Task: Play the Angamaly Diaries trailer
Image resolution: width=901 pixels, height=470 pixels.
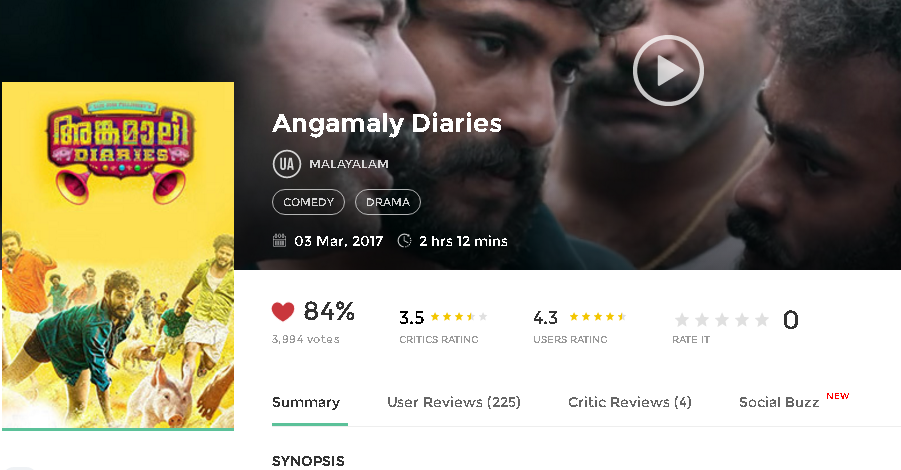Action: pyautogui.click(x=668, y=71)
